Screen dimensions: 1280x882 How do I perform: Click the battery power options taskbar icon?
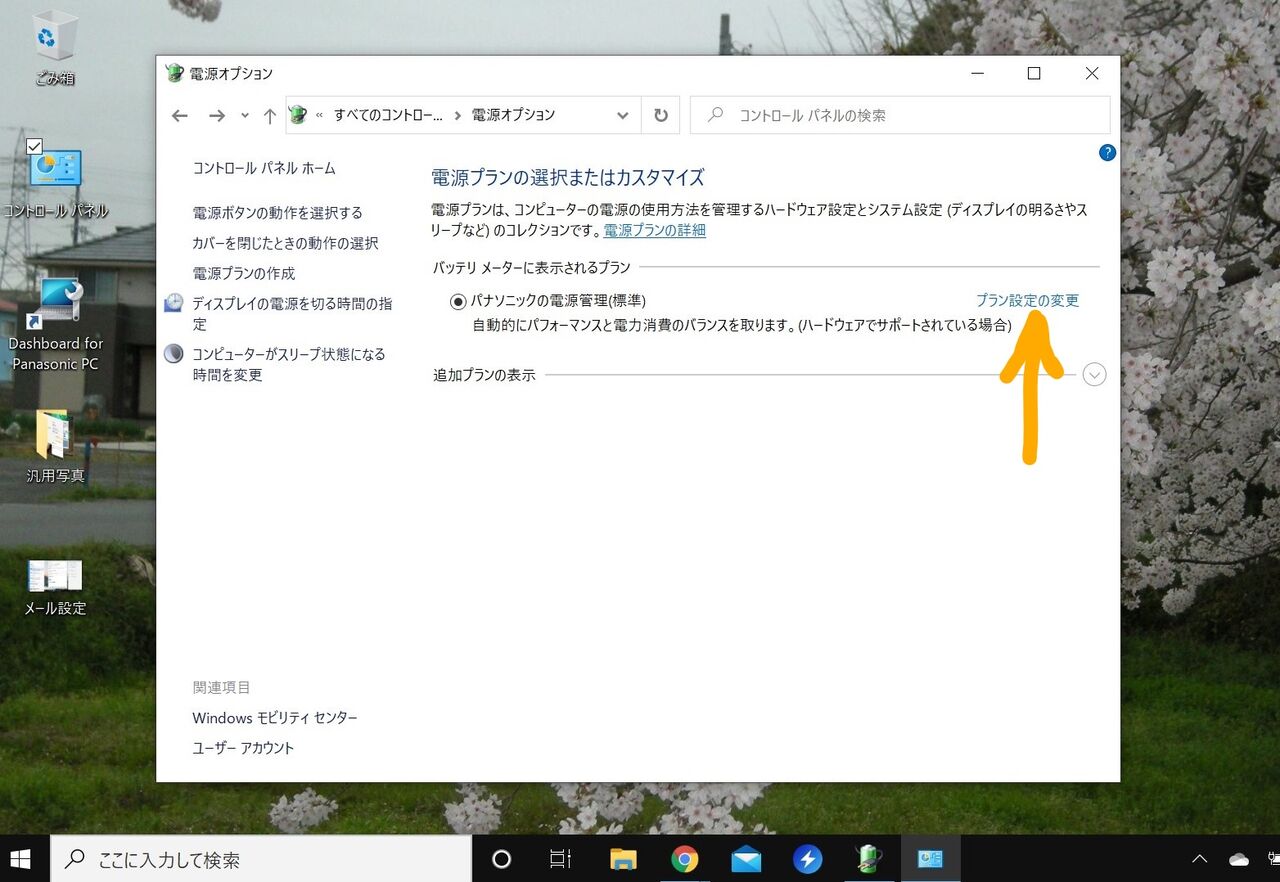[869, 859]
